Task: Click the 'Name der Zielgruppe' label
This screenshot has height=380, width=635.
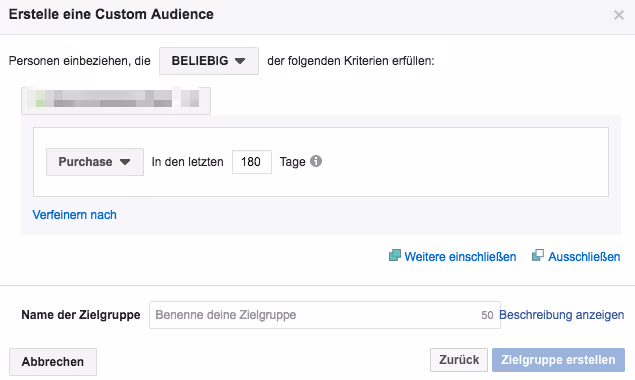Action: [81, 315]
